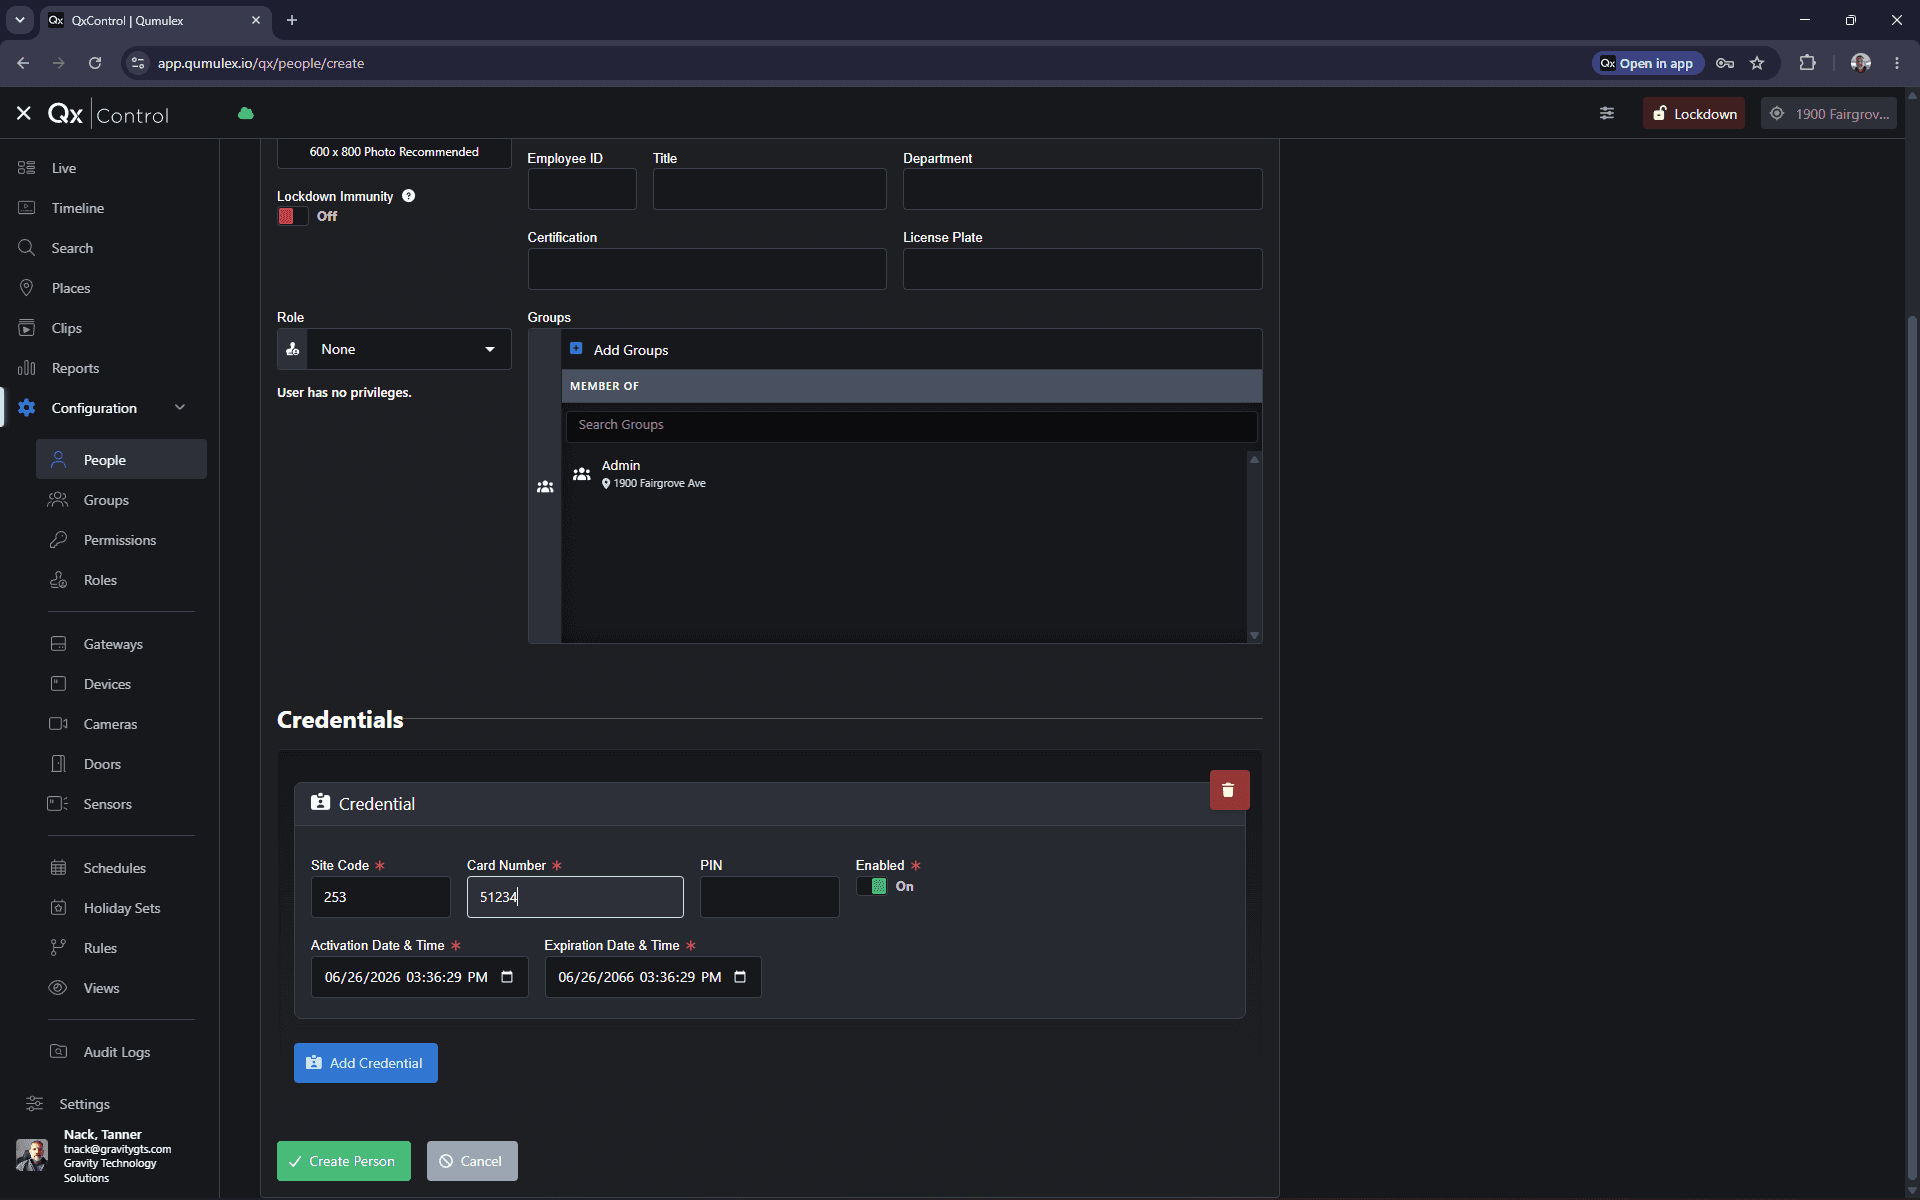Viewport: 1920px width, 1200px height.
Task: Click the Lockdown Immunity help icon
Action: coord(408,196)
